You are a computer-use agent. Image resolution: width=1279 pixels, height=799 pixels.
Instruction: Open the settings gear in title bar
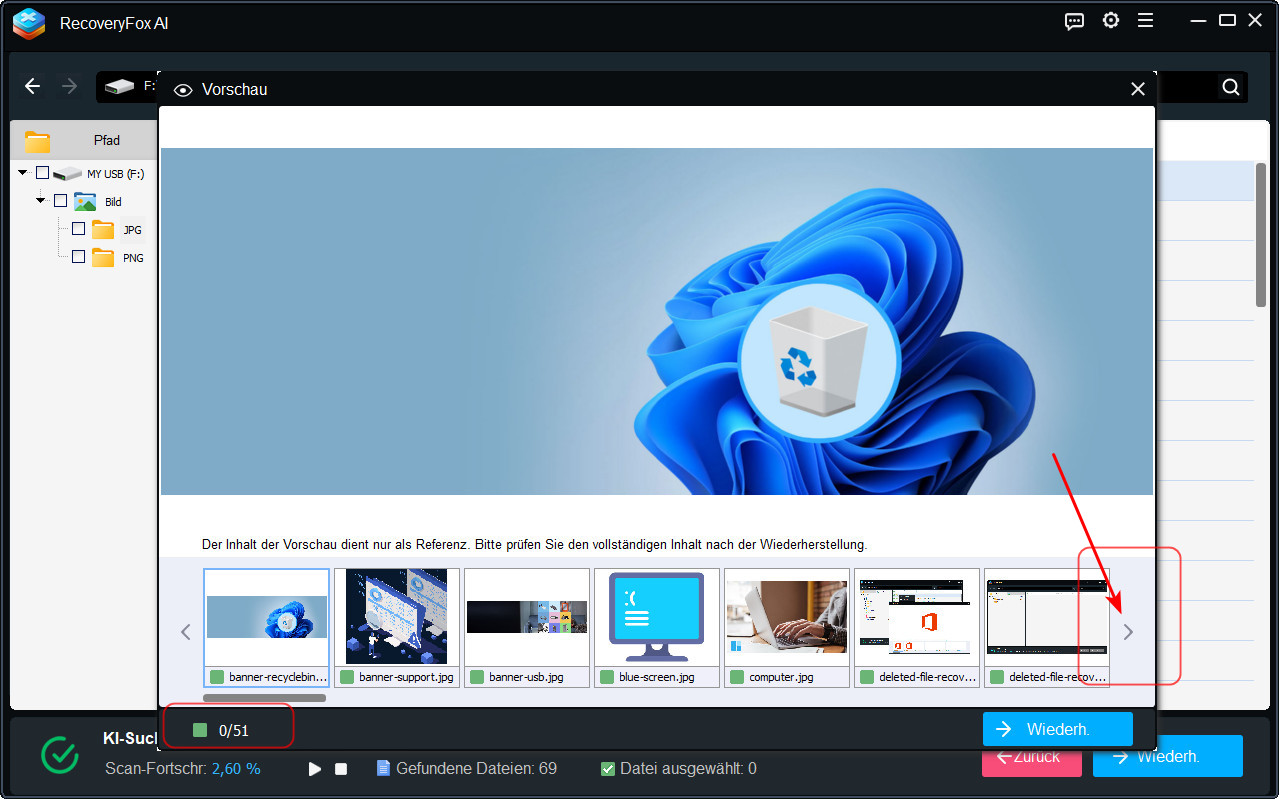click(1110, 21)
